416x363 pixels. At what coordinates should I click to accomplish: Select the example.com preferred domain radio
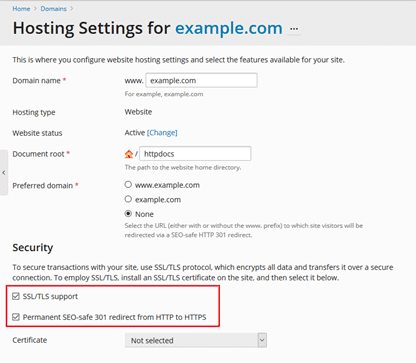[x=128, y=199]
